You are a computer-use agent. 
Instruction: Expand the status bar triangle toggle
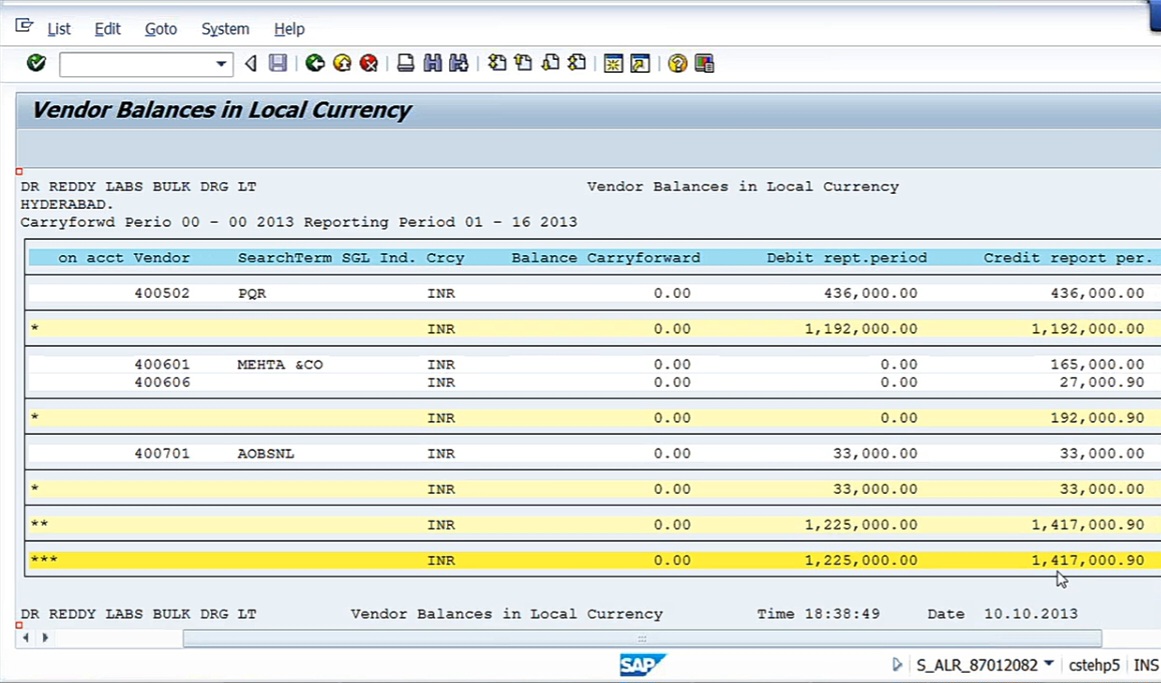coord(897,664)
